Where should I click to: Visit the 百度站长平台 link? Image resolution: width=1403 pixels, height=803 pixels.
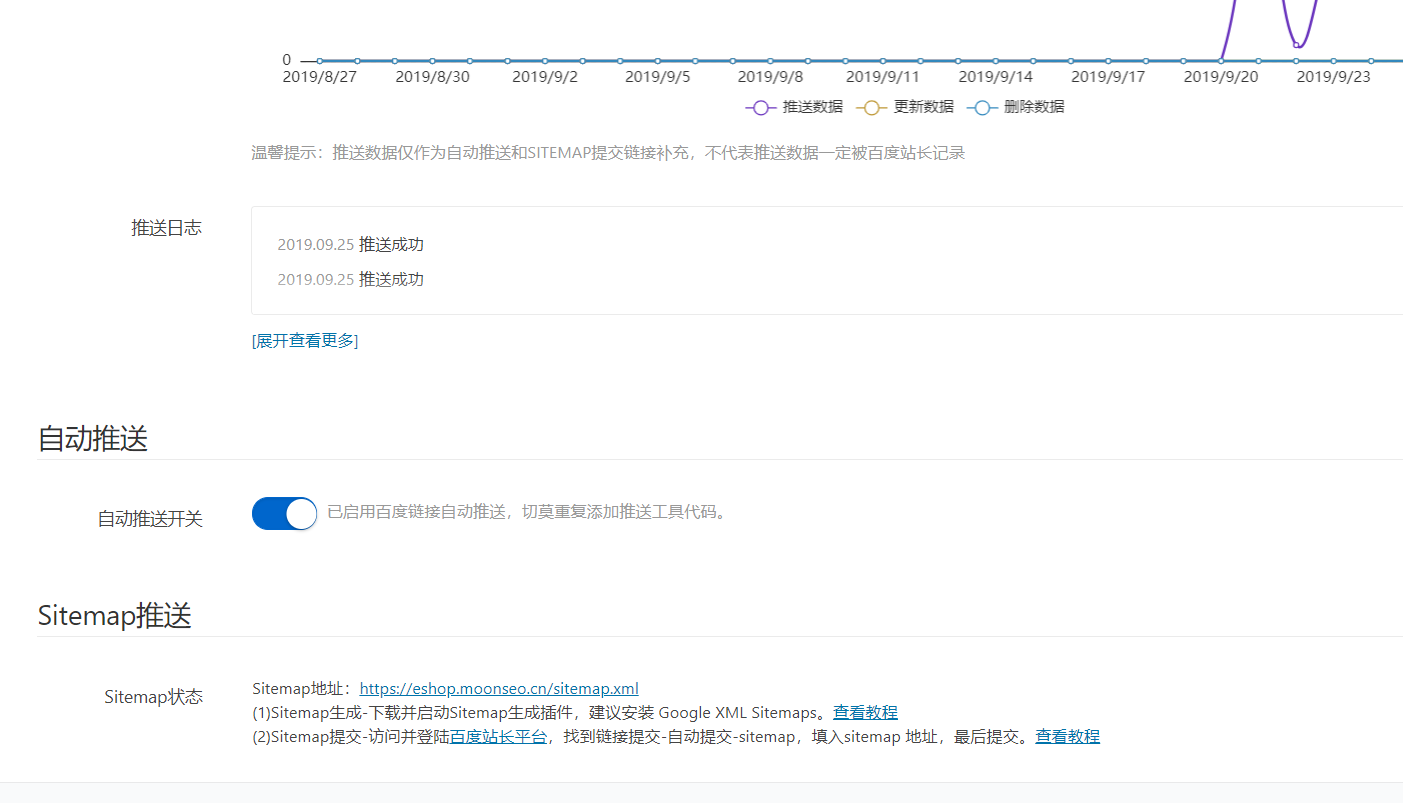498,736
